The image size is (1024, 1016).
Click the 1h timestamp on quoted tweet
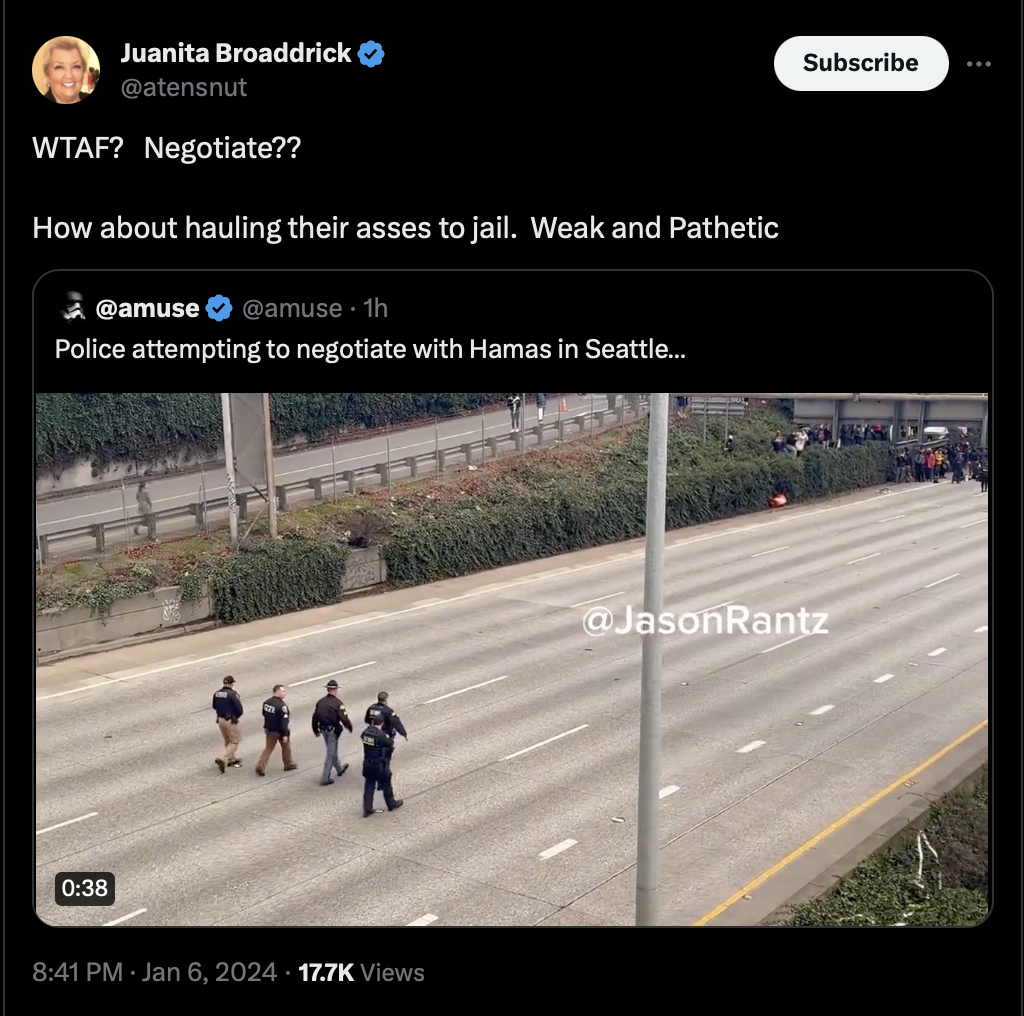pyautogui.click(x=376, y=308)
